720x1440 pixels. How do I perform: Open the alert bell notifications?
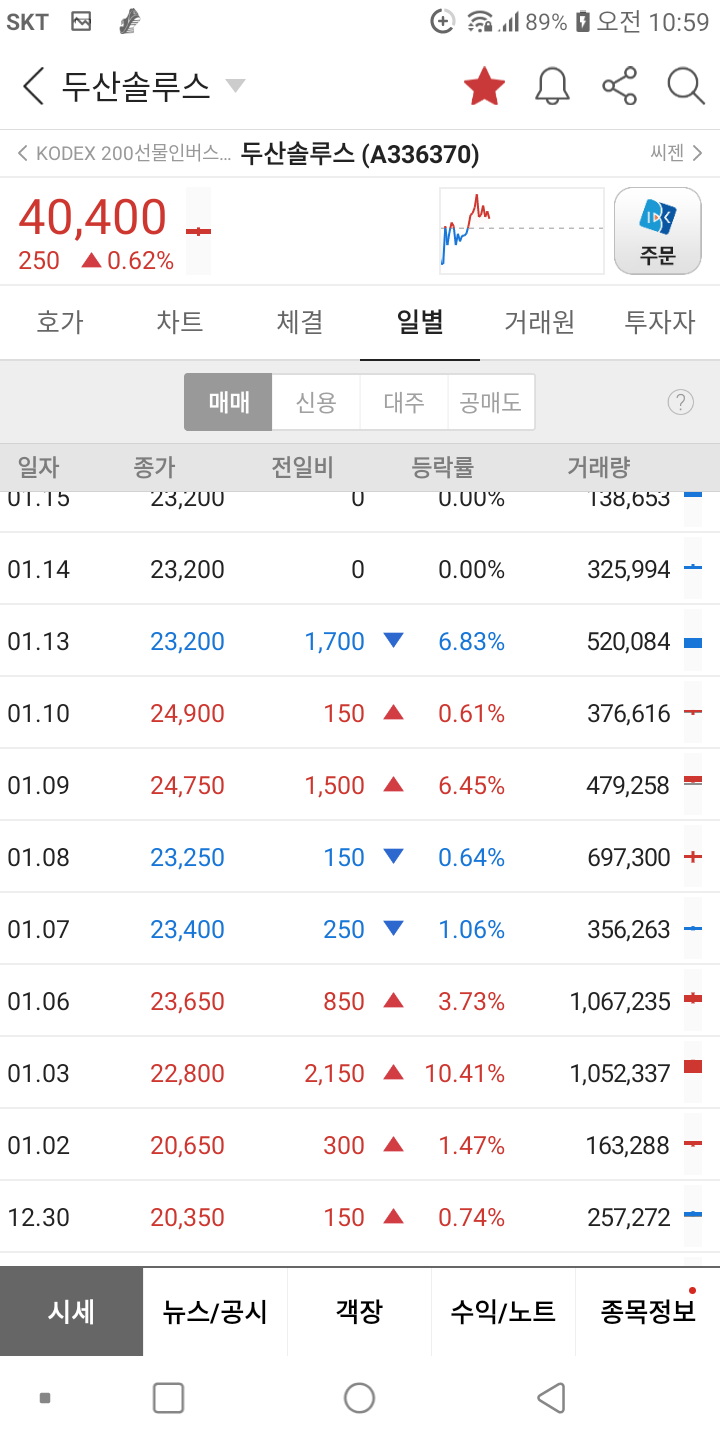(x=552, y=86)
